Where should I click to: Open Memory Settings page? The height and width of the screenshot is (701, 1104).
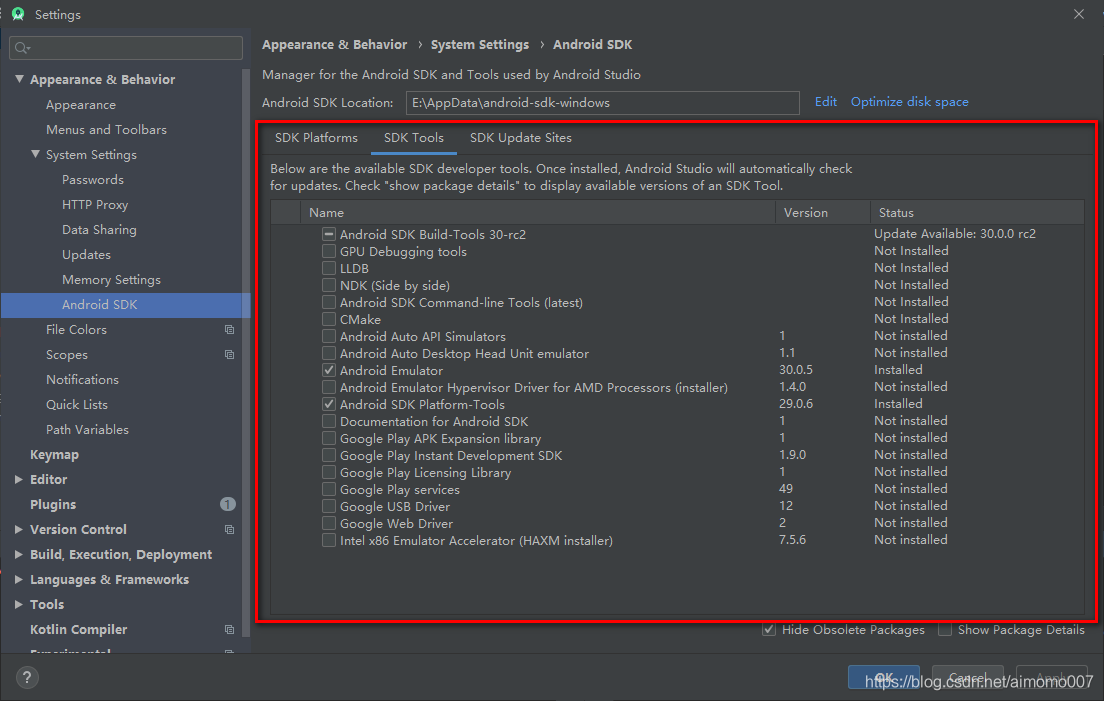tap(111, 279)
